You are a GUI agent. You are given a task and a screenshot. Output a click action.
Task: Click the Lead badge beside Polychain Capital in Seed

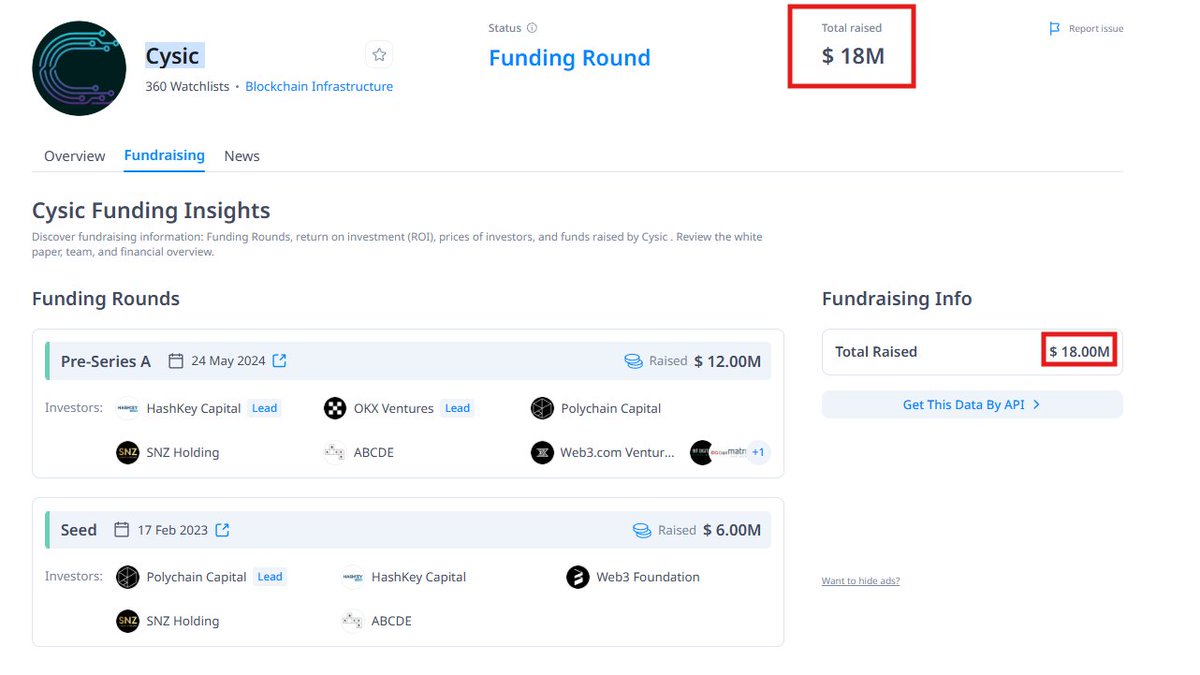270,577
